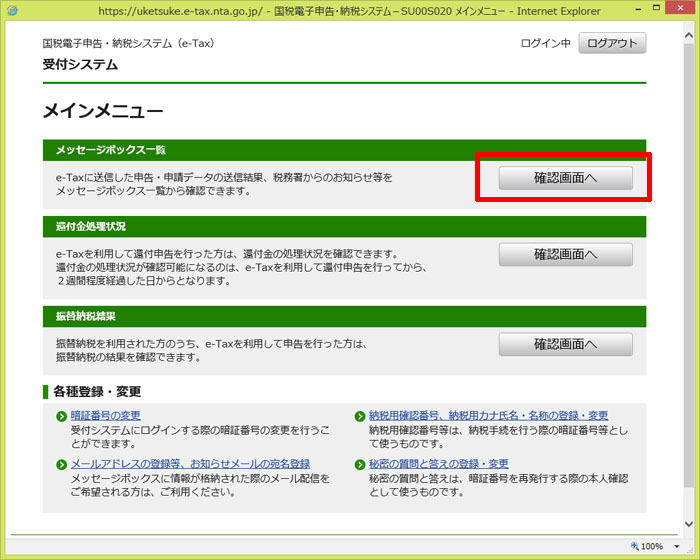
Task: Click the ログイン中 status text
Action: pos(546,43)
